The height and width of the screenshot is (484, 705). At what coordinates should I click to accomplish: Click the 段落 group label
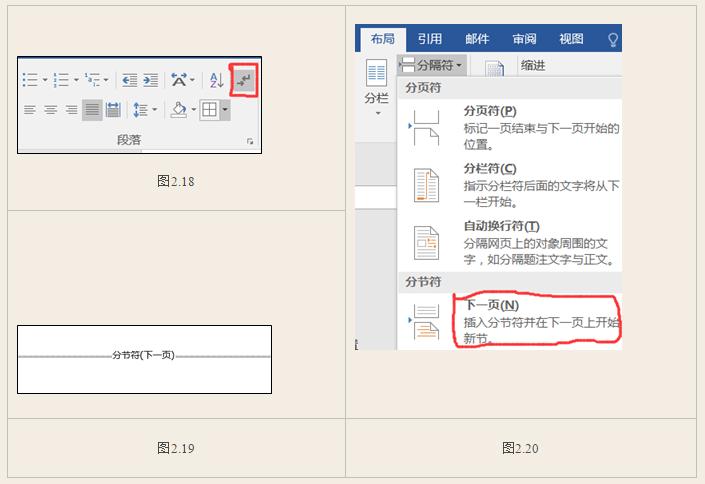[x=129, y=140]
